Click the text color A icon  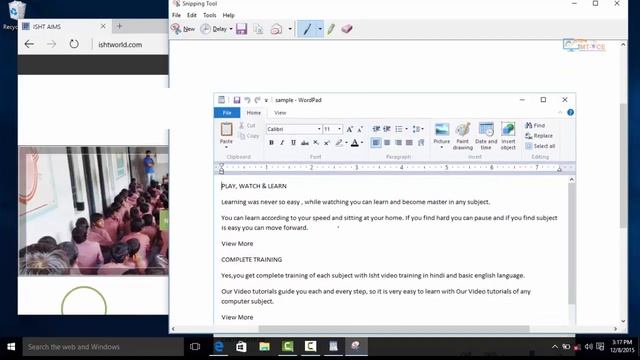(x=355, y=142)
